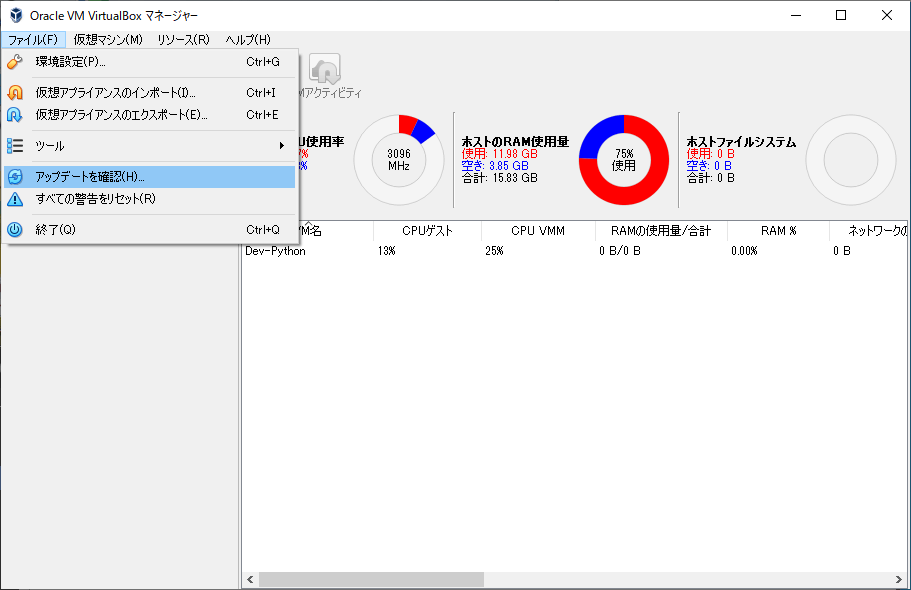Image resolution: width=911 pixels, height=590 pixels.
Task: Click the host RAM 75% donut chart
Action: click(624, 160)
